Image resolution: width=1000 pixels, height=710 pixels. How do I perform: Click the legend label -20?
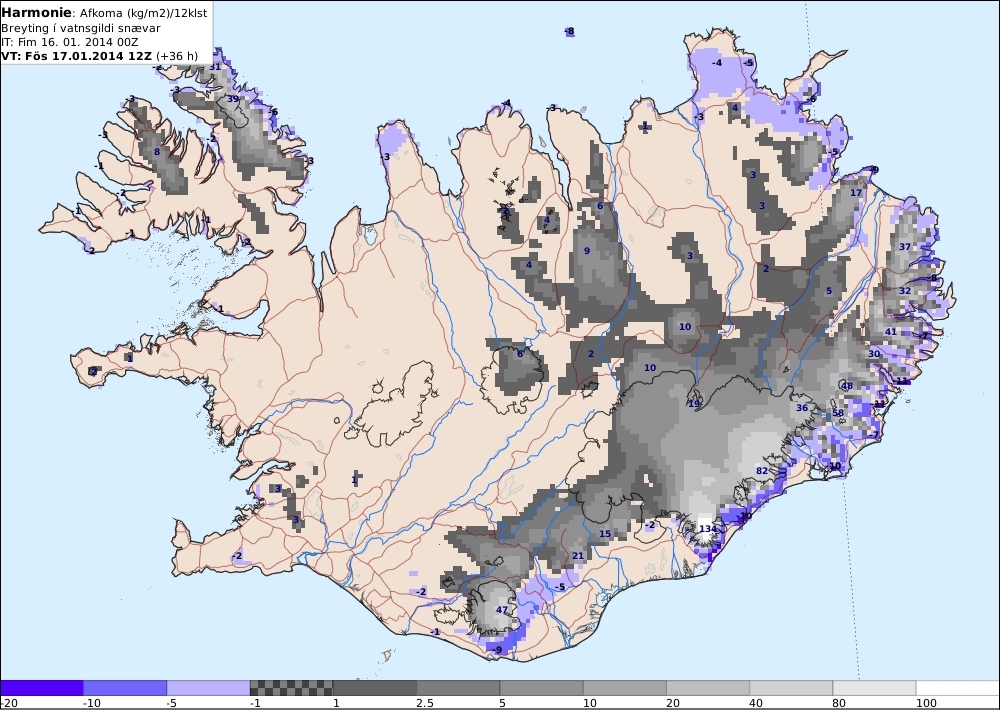tap(9, 703)
